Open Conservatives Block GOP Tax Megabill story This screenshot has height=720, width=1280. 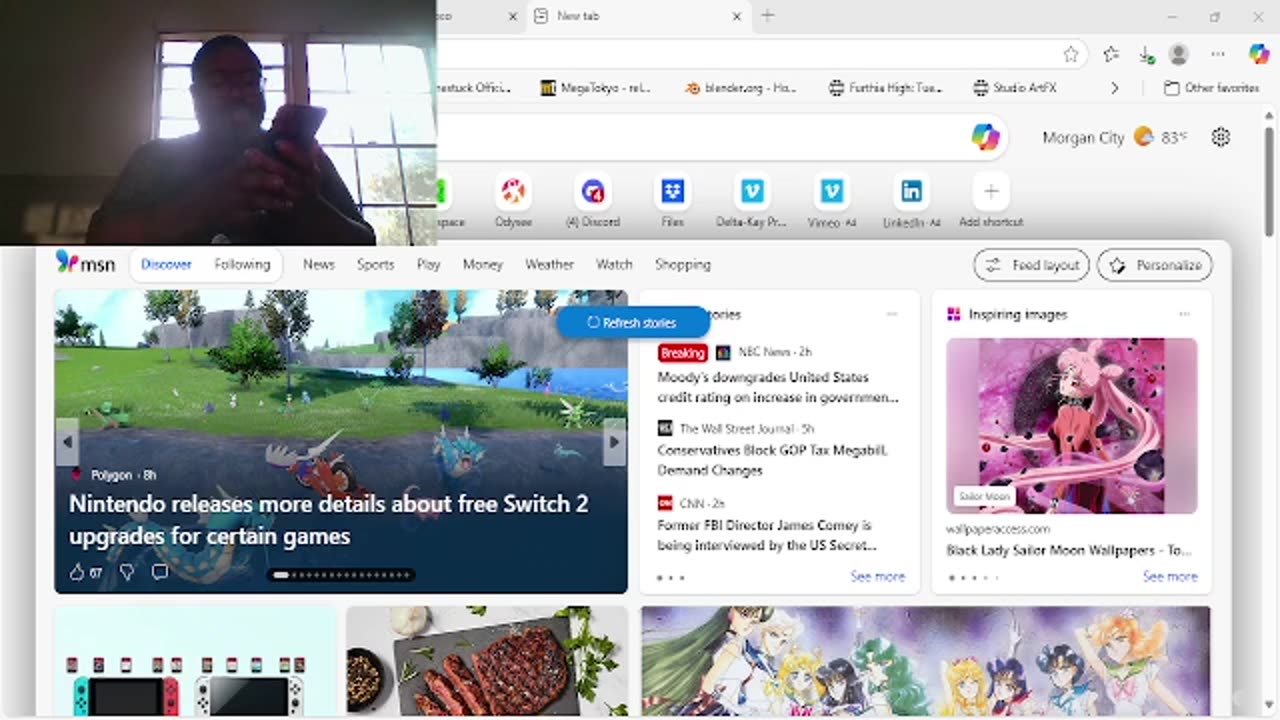pyautogui.click(x=772, y=460)
